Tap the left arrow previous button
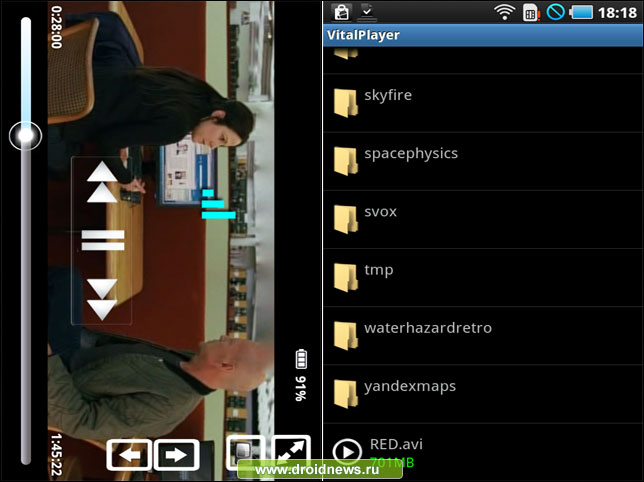This screenshot has width=644, height=482. [129, 455]
